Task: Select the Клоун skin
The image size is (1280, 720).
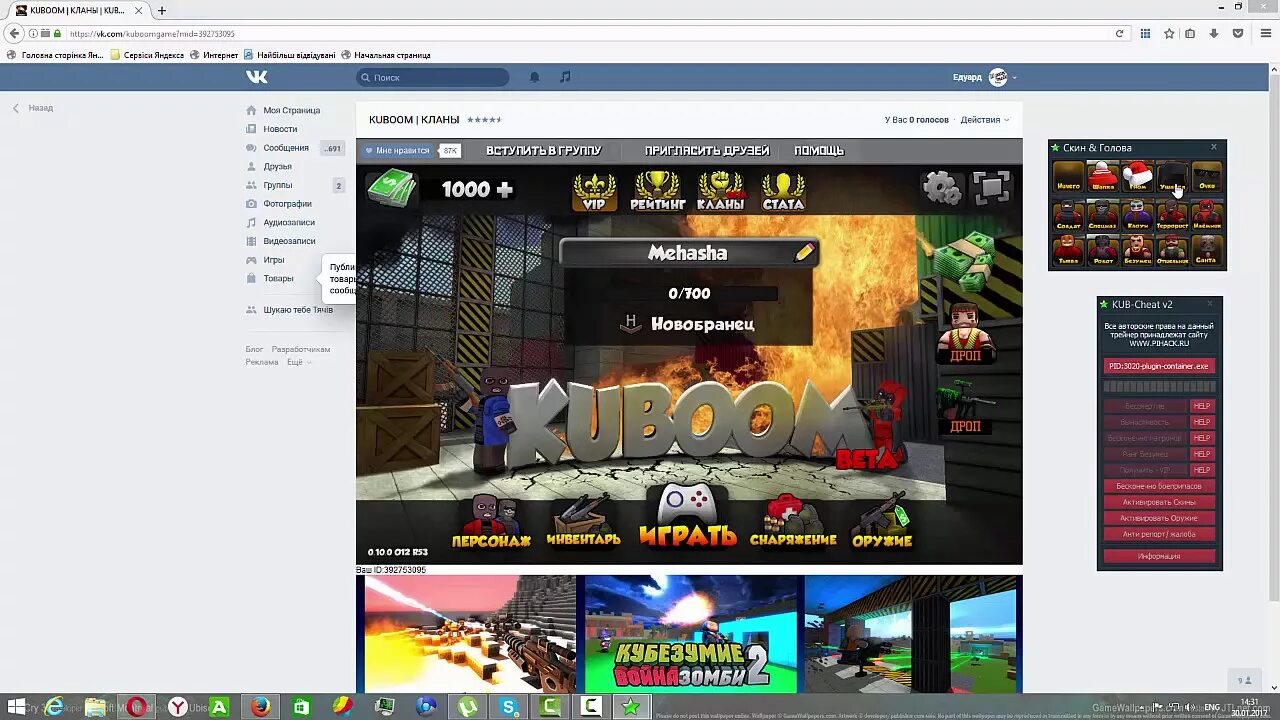Action: (x=1137, y=214)
